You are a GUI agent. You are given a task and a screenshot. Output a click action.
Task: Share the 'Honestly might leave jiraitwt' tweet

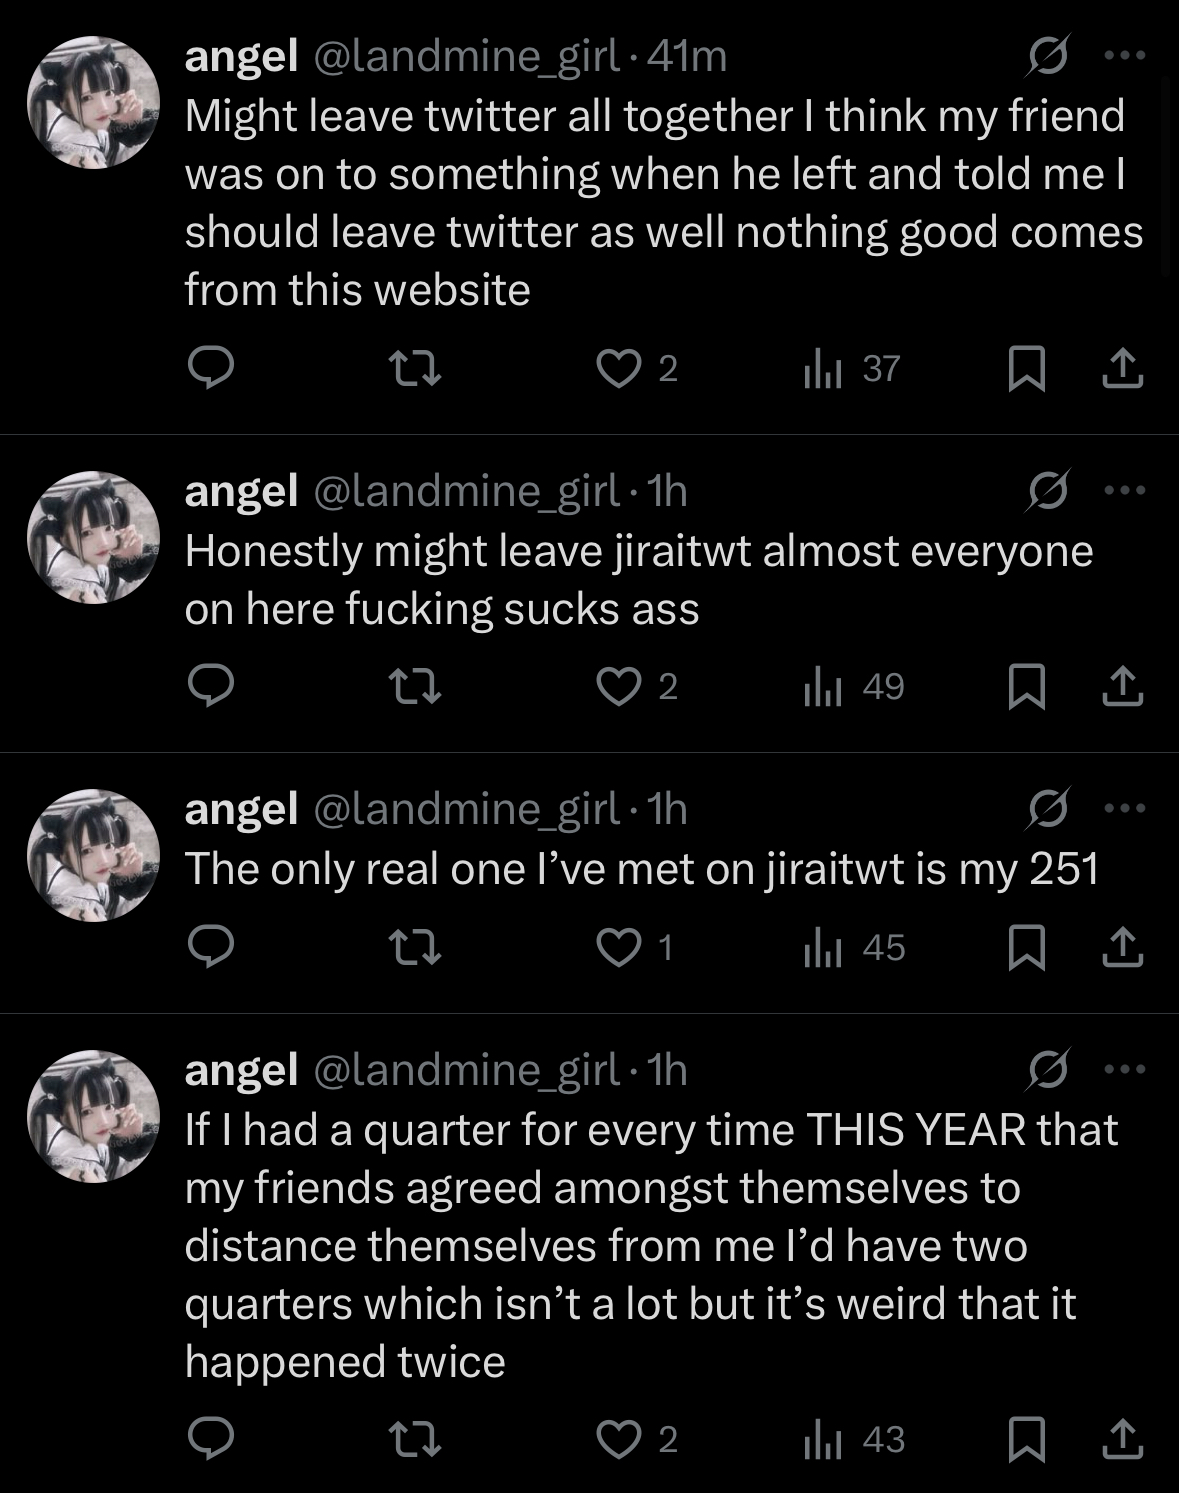[x=1122, y=686]
